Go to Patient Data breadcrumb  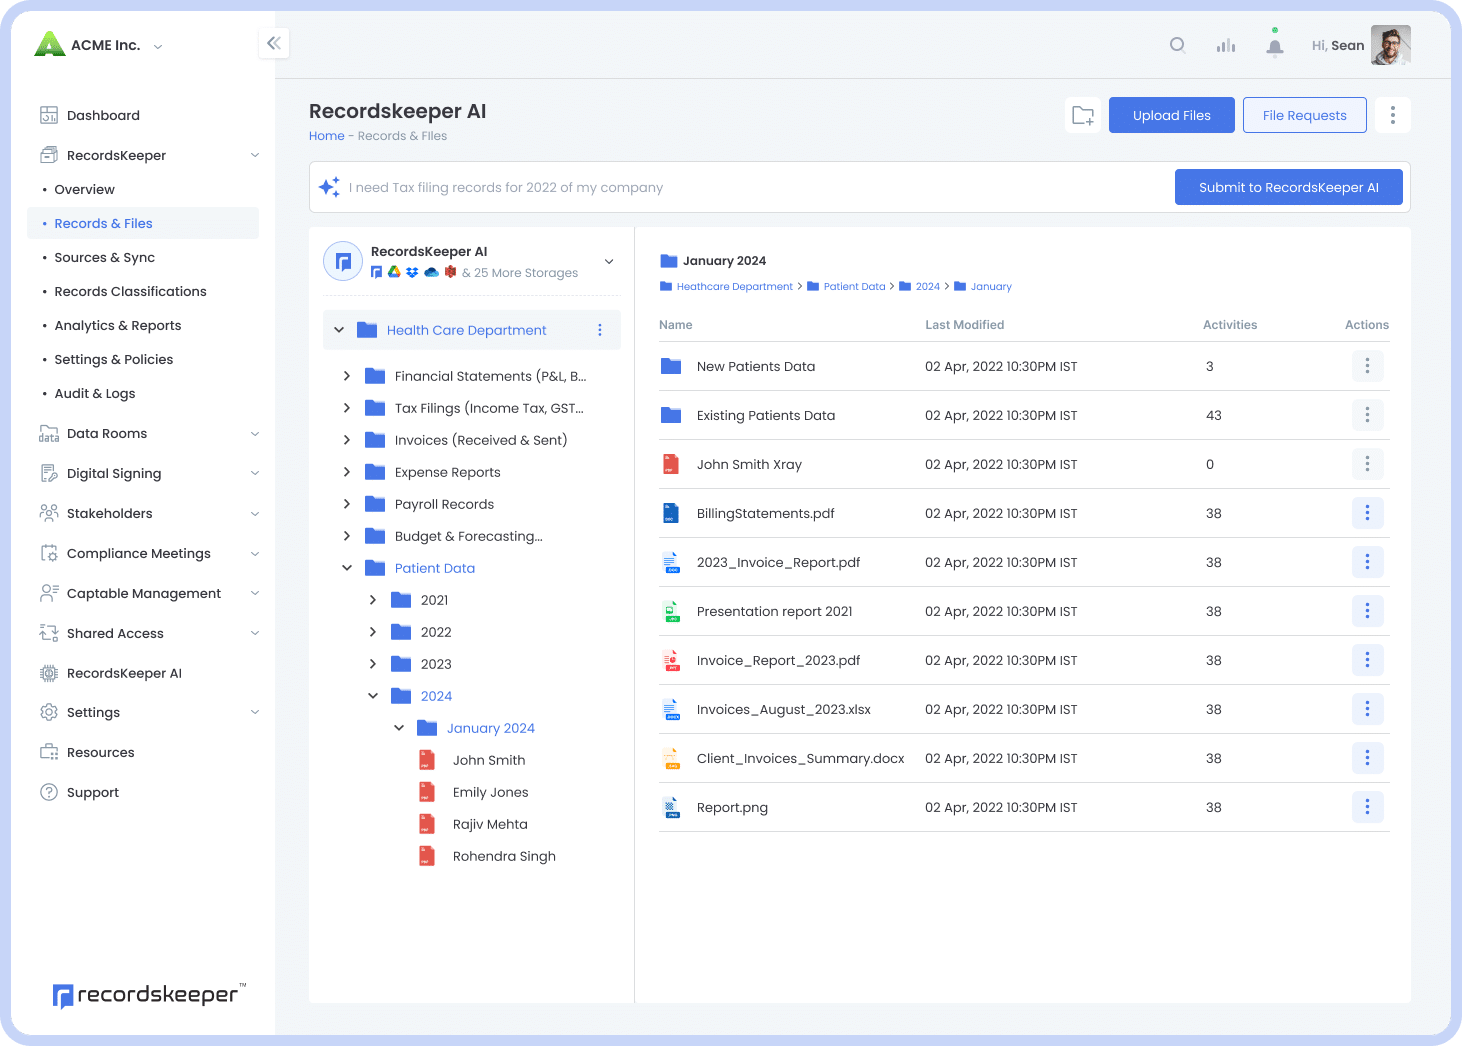(855, 286)
